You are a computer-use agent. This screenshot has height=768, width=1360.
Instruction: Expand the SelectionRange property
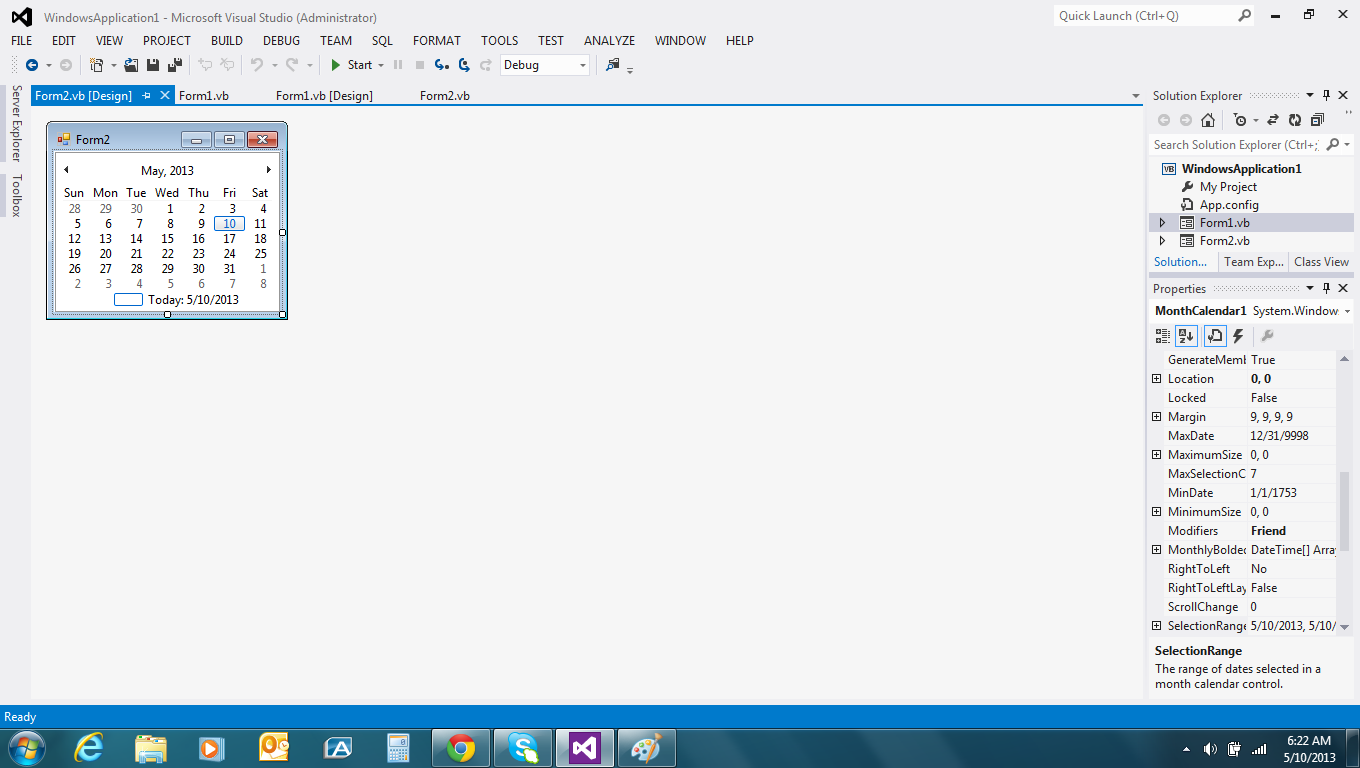click(1157, 626)
